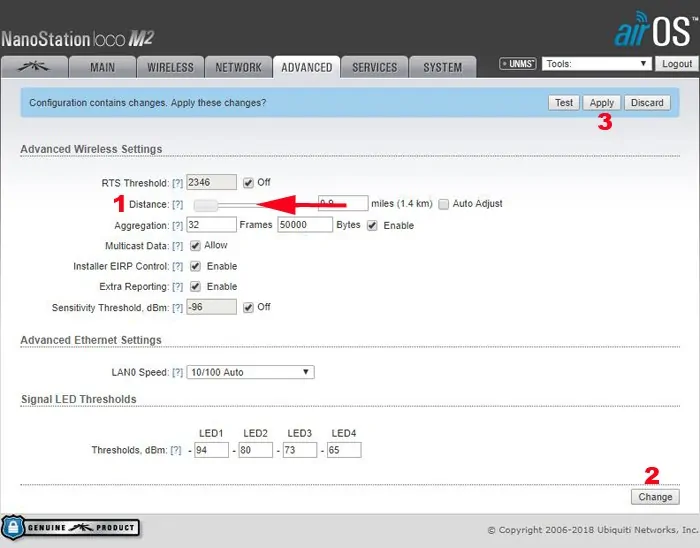Image resolution: width=700 pixels, height=548 pixels.
Task: Click the Distance miles input field
Action: point(343,203)
